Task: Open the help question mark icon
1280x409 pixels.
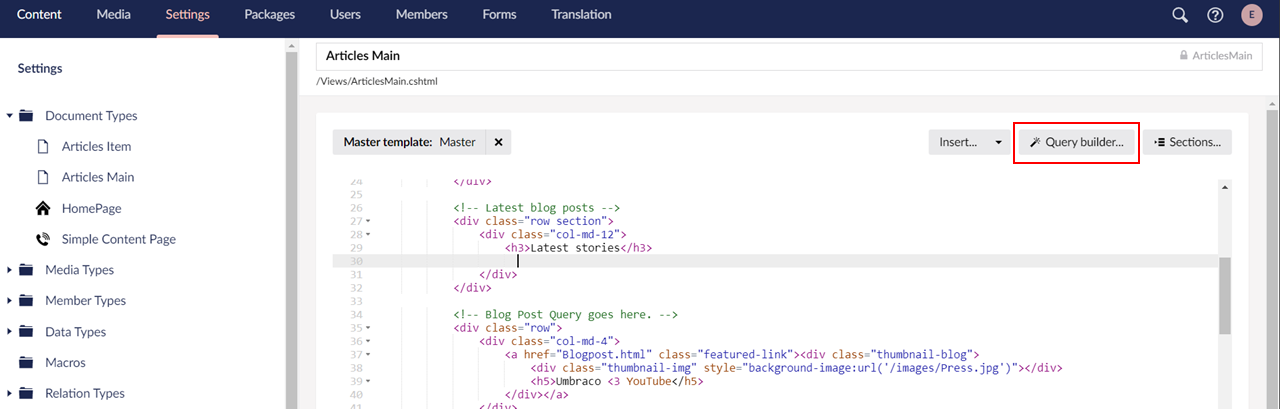Action: point(1215,15)
